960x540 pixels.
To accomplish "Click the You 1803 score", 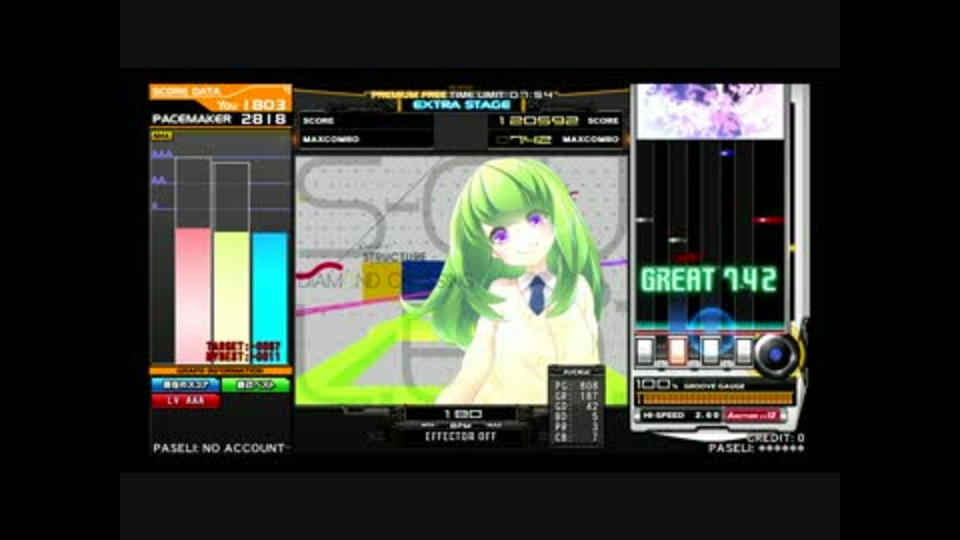I will [251, 105].
